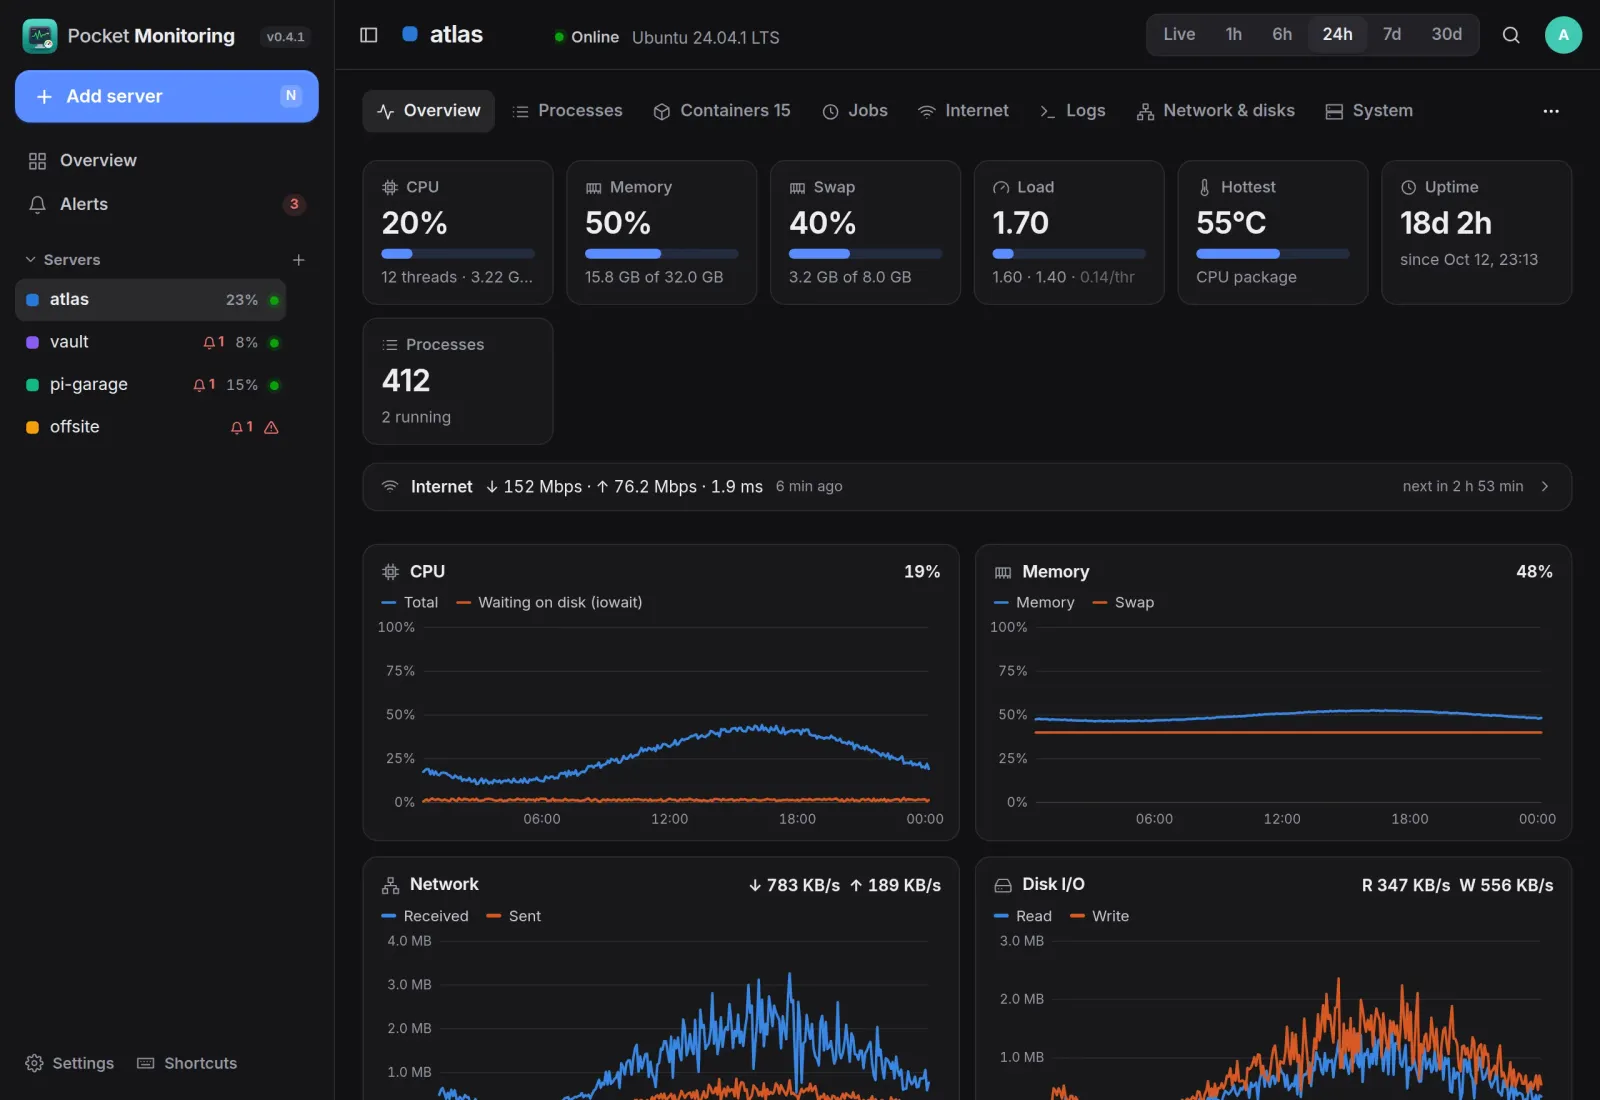
Task: Open the Containers 15 tab
Action: tap(721, 111)
